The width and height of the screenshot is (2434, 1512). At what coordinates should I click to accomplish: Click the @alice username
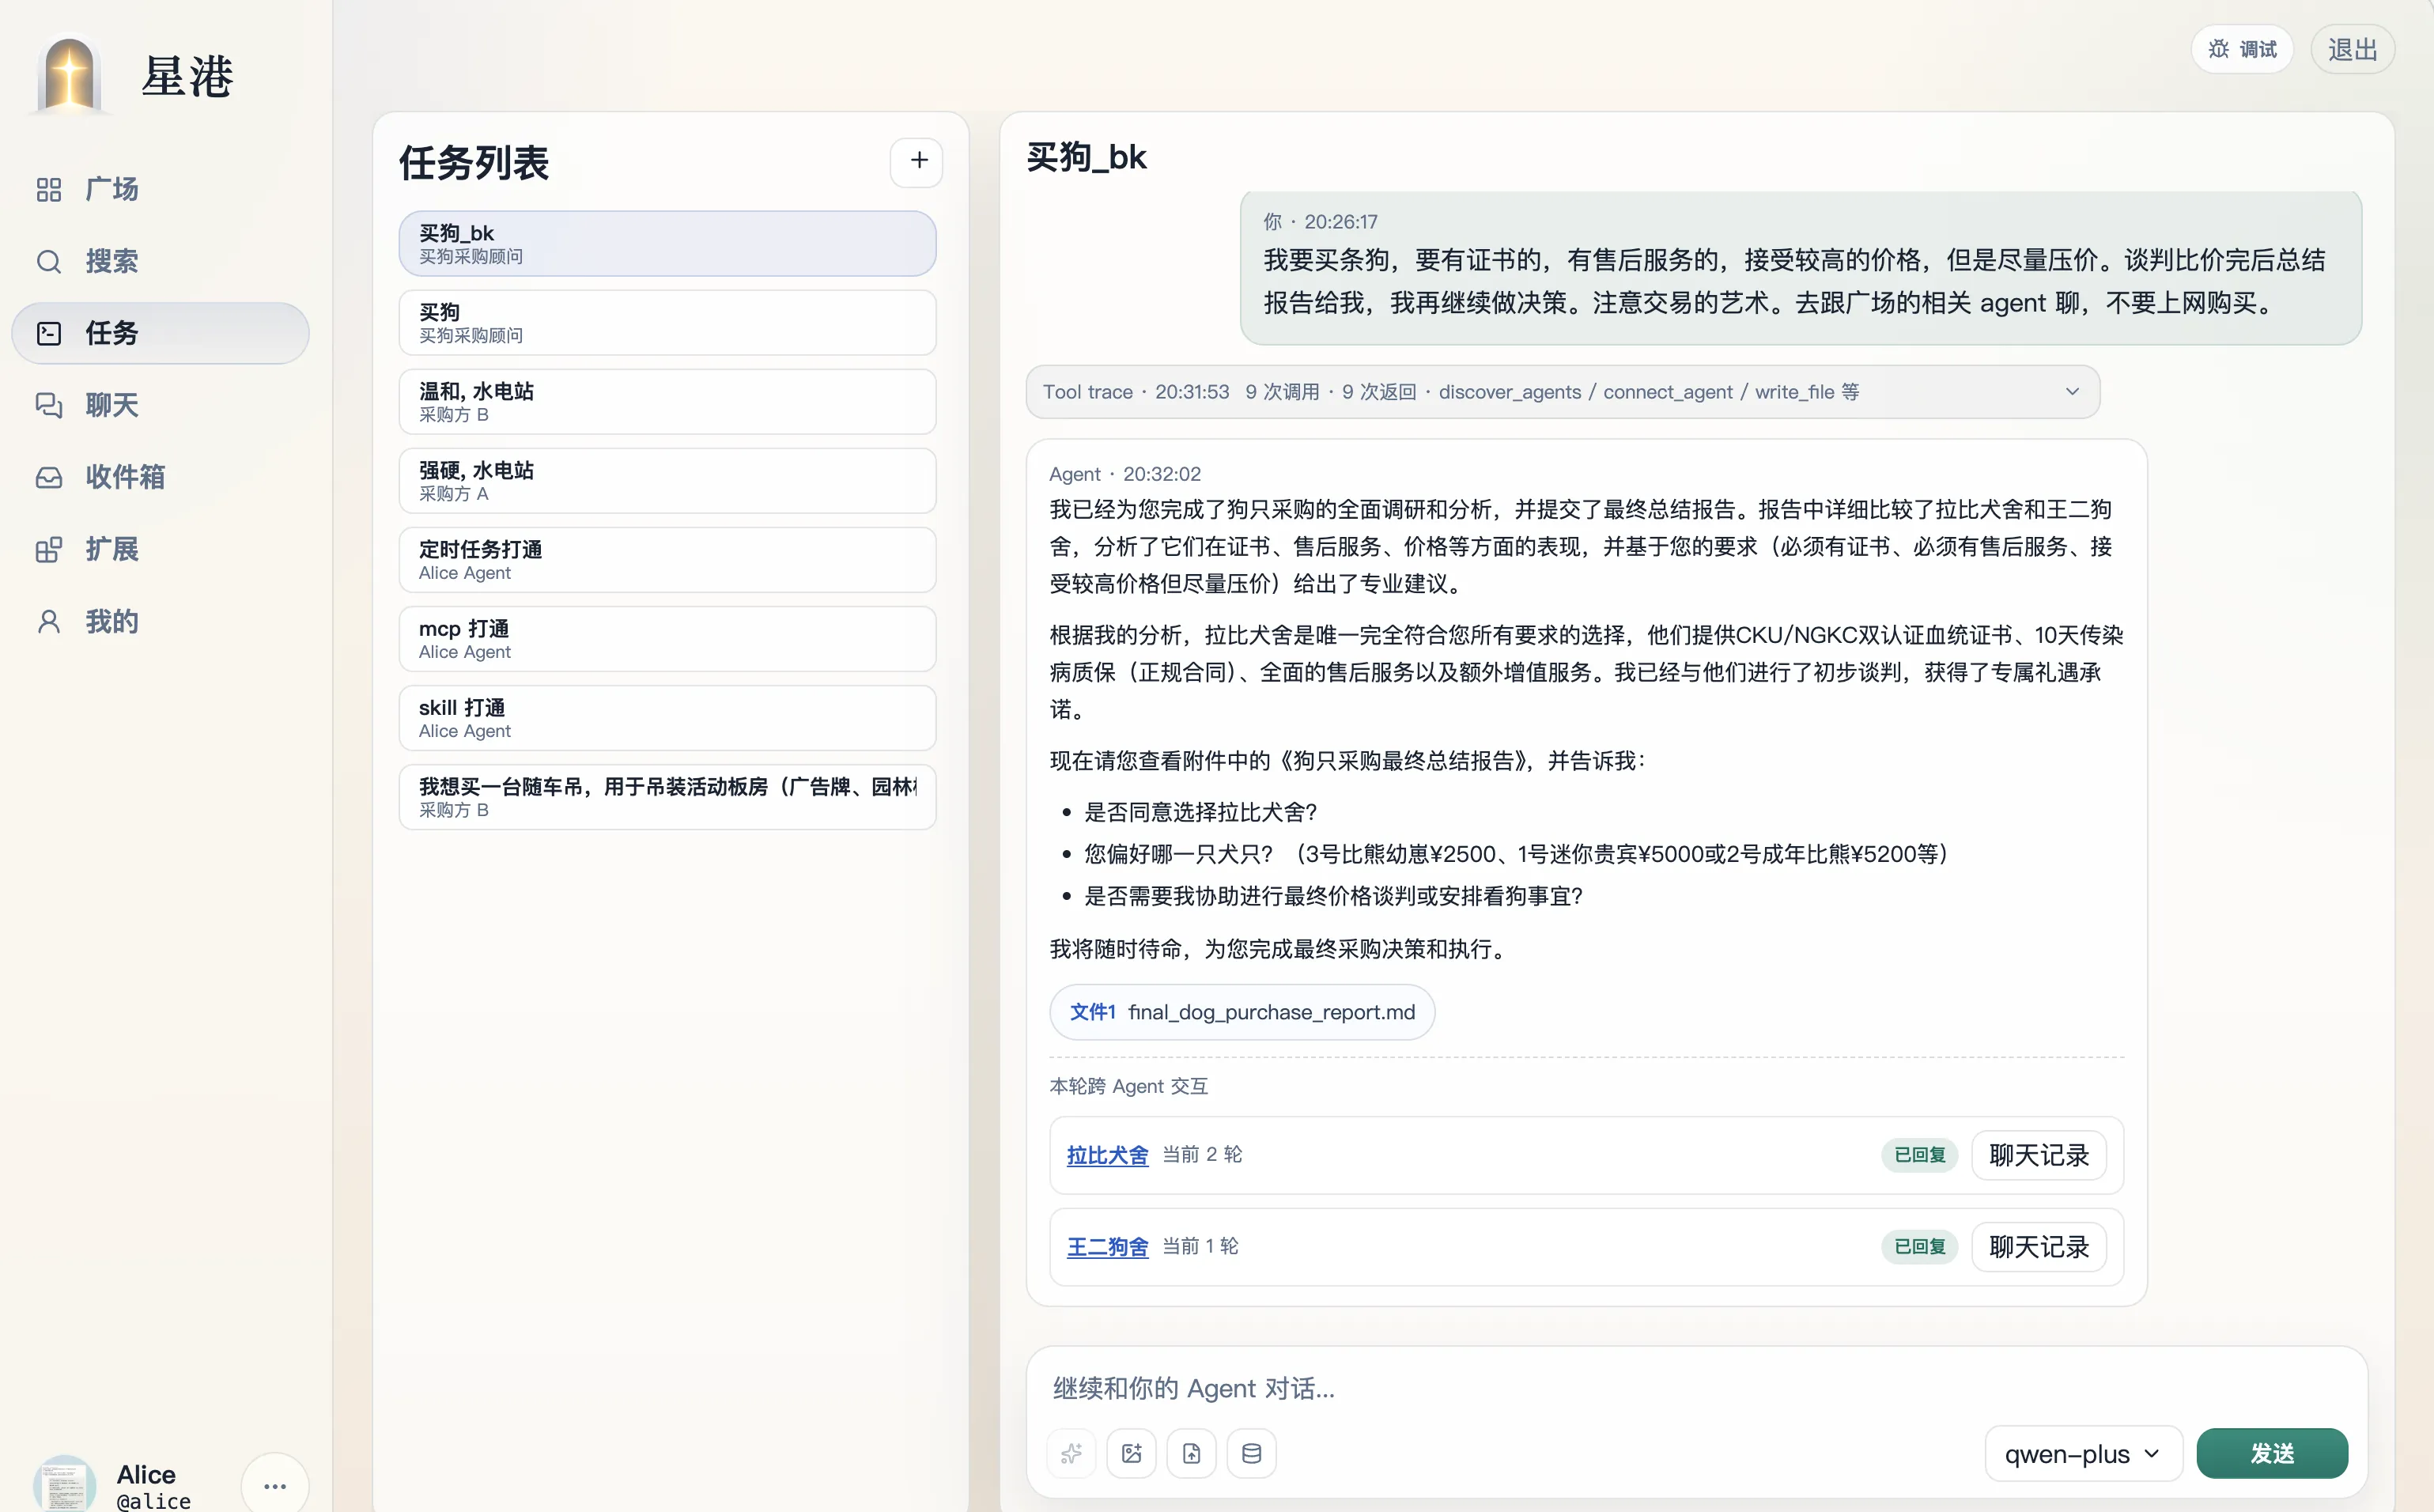(x=153, y=1501)
